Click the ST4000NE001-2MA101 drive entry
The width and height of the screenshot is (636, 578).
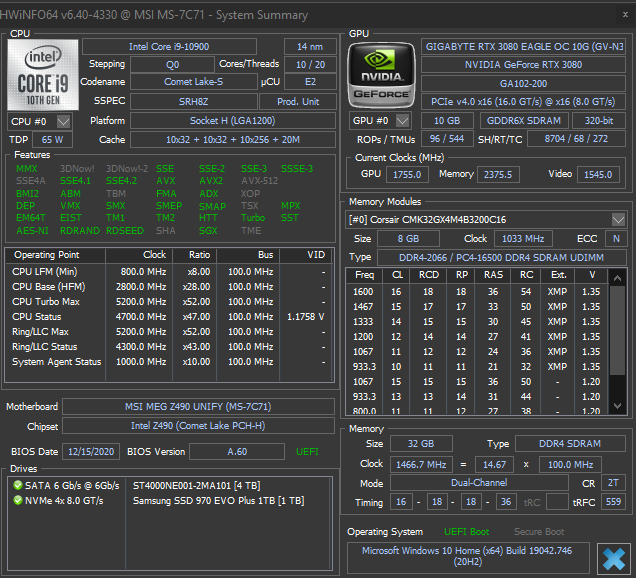click(x=197, y=485)
